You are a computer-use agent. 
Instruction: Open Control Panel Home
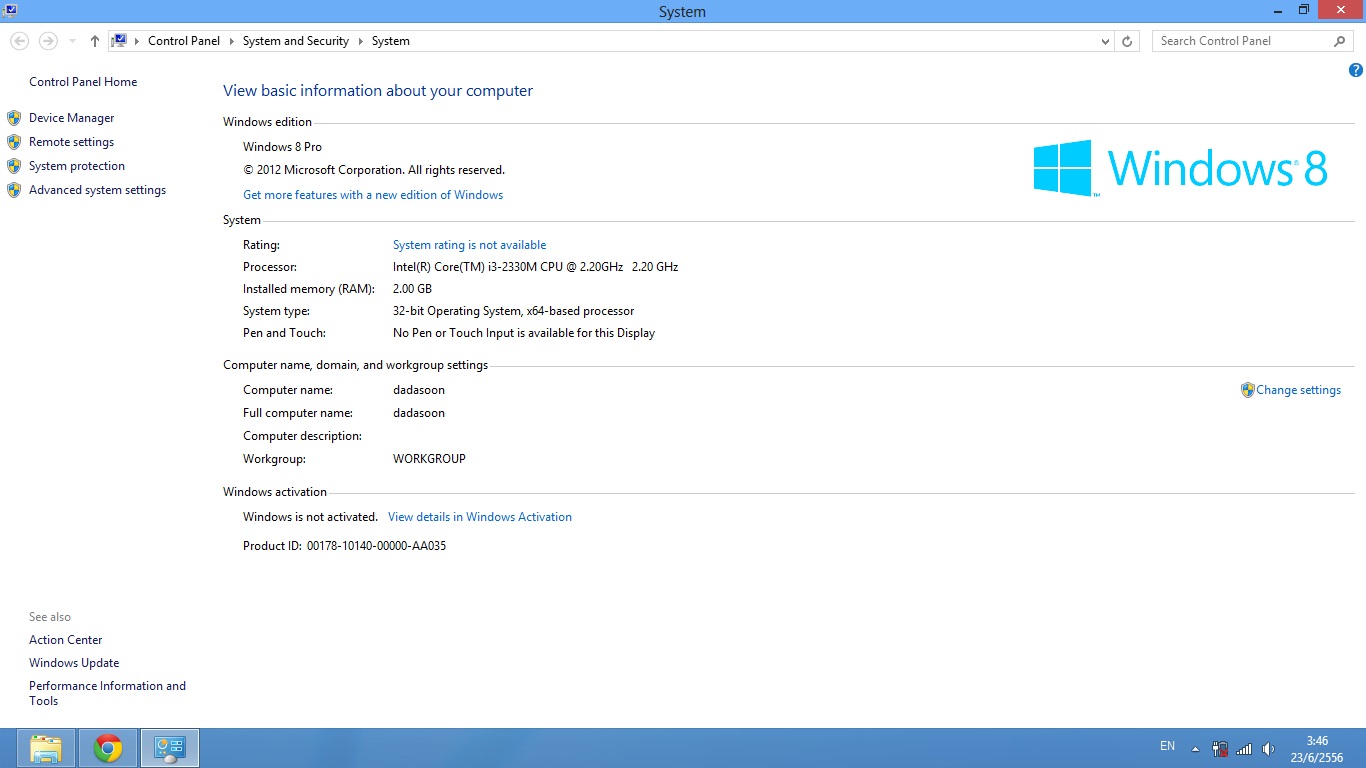83,82
